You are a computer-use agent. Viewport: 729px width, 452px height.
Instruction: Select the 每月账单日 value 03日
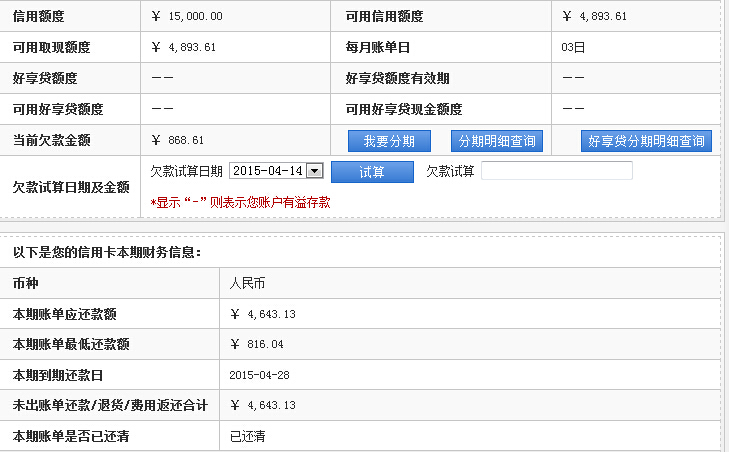coord(573,47)
